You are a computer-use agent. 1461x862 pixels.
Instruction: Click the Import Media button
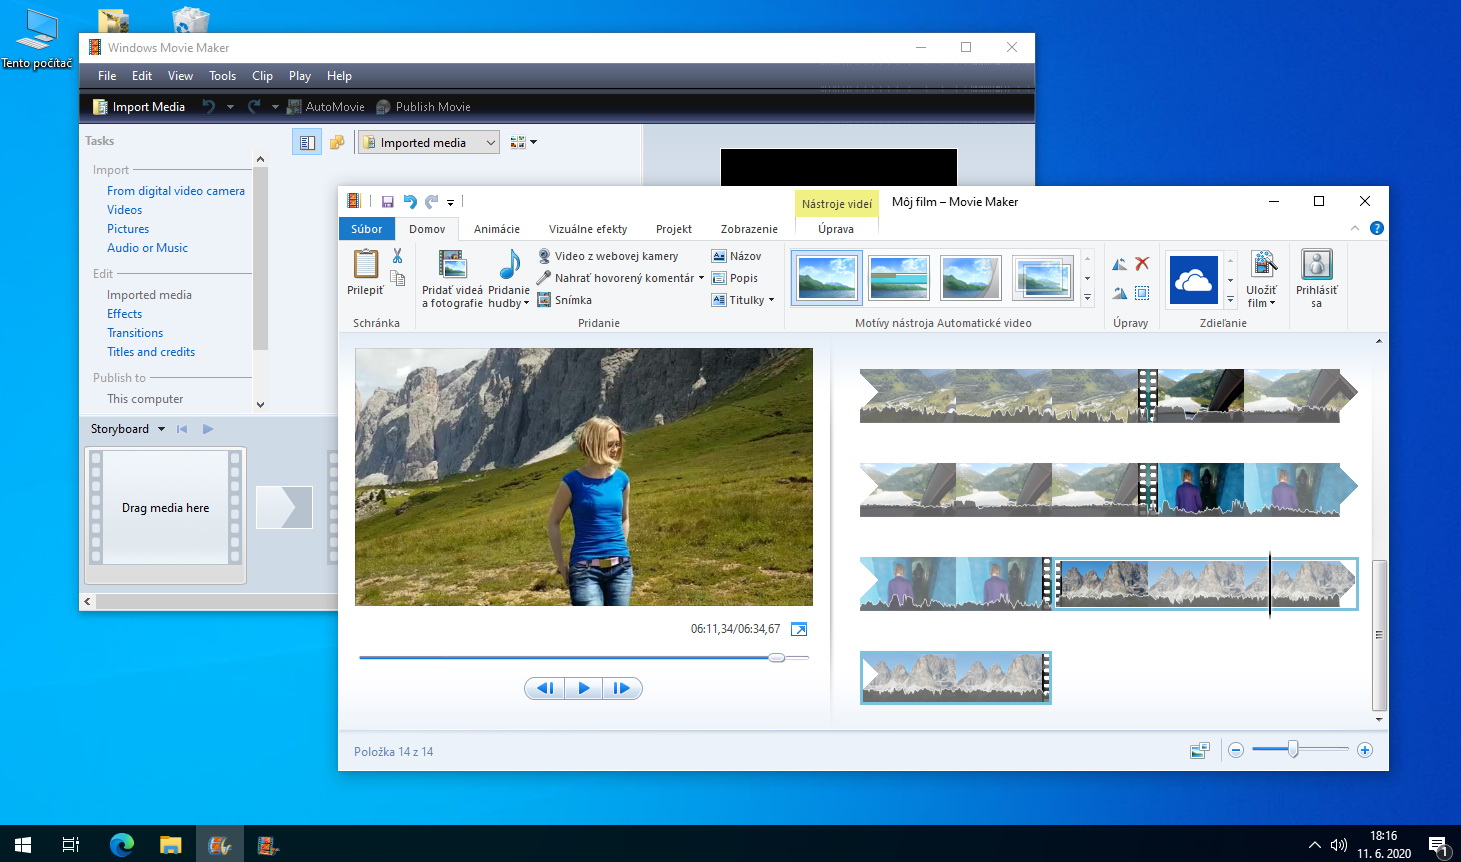click(139, 107)
